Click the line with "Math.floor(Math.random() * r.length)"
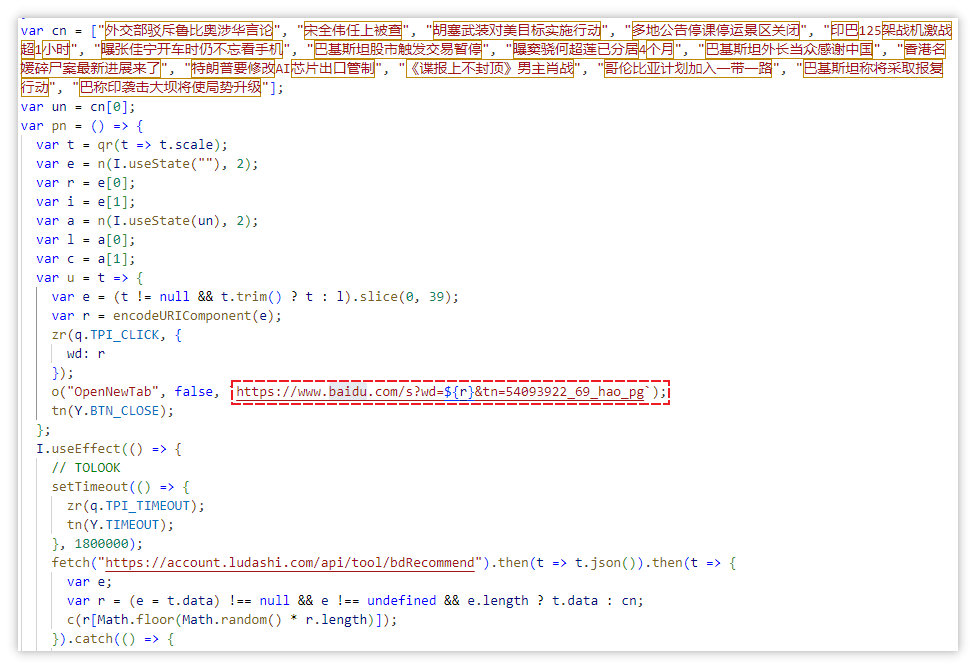Image resolution: width=976 pixels, height=669 pixels. click(x=232, y=619)
